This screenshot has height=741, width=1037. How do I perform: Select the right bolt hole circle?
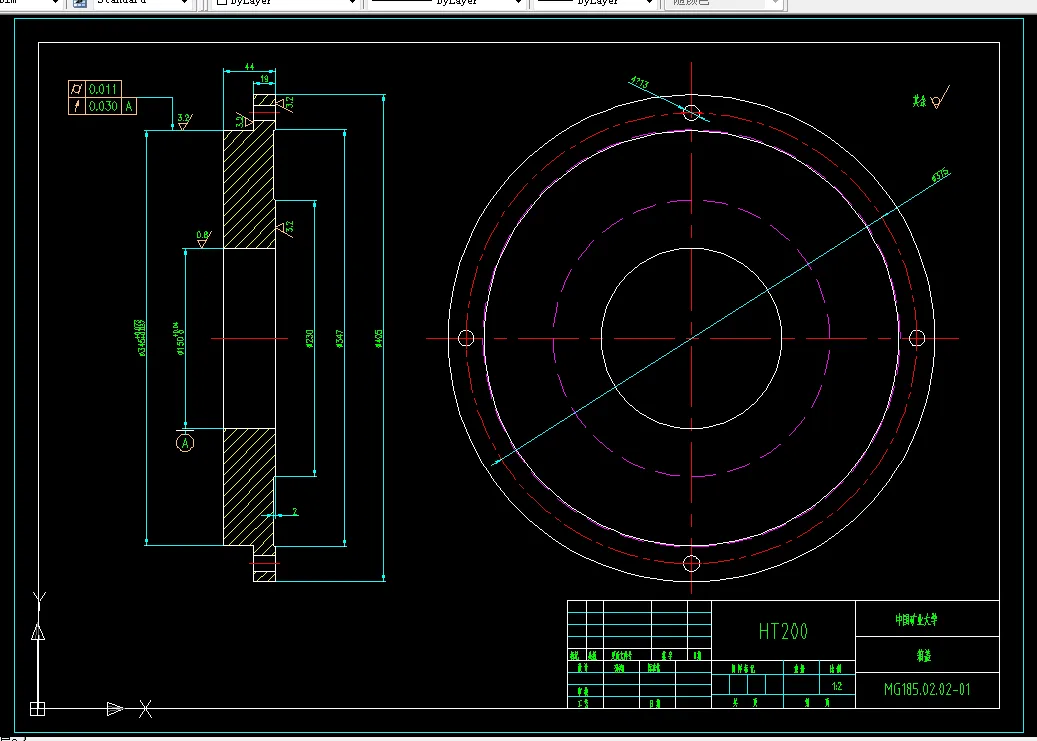coord(917,339)
